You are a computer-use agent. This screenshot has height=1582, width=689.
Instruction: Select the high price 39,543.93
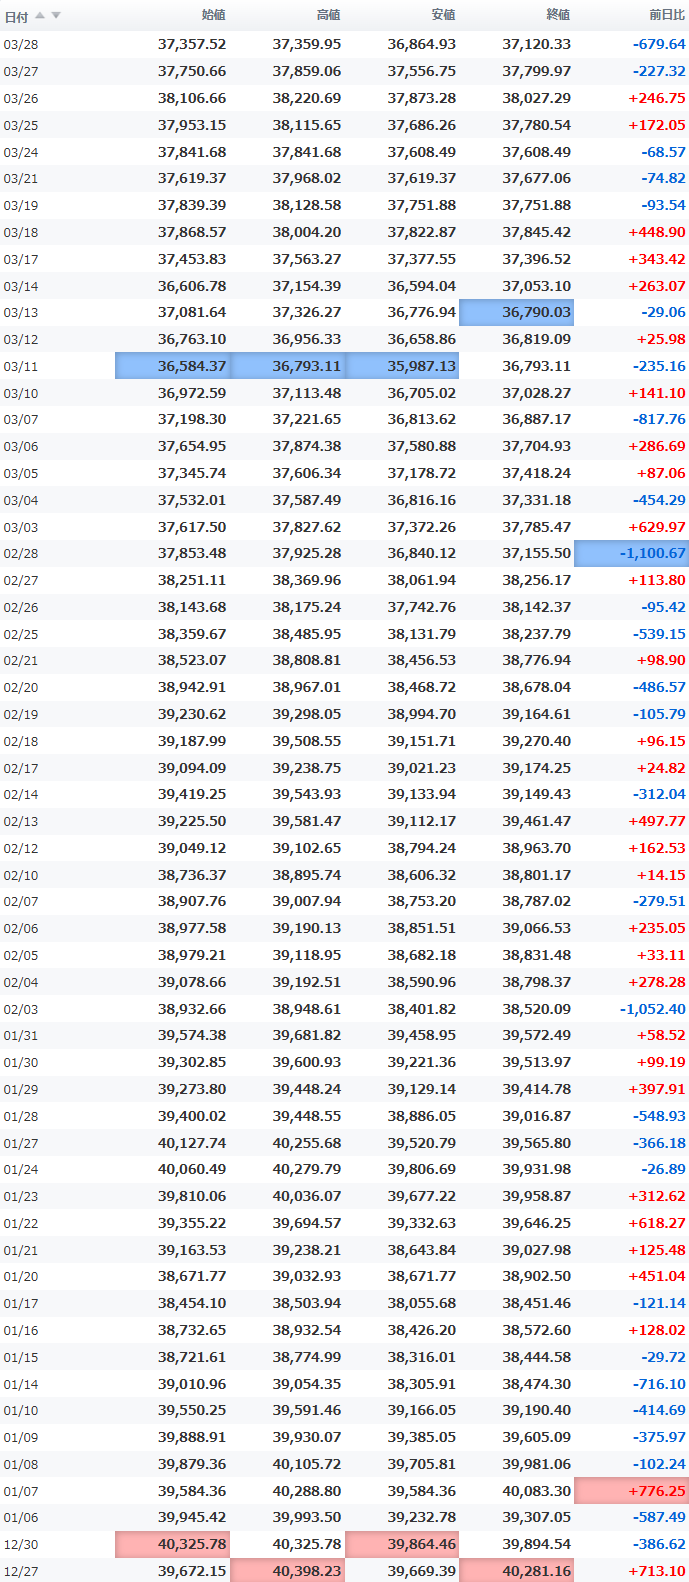click(307, 794)
